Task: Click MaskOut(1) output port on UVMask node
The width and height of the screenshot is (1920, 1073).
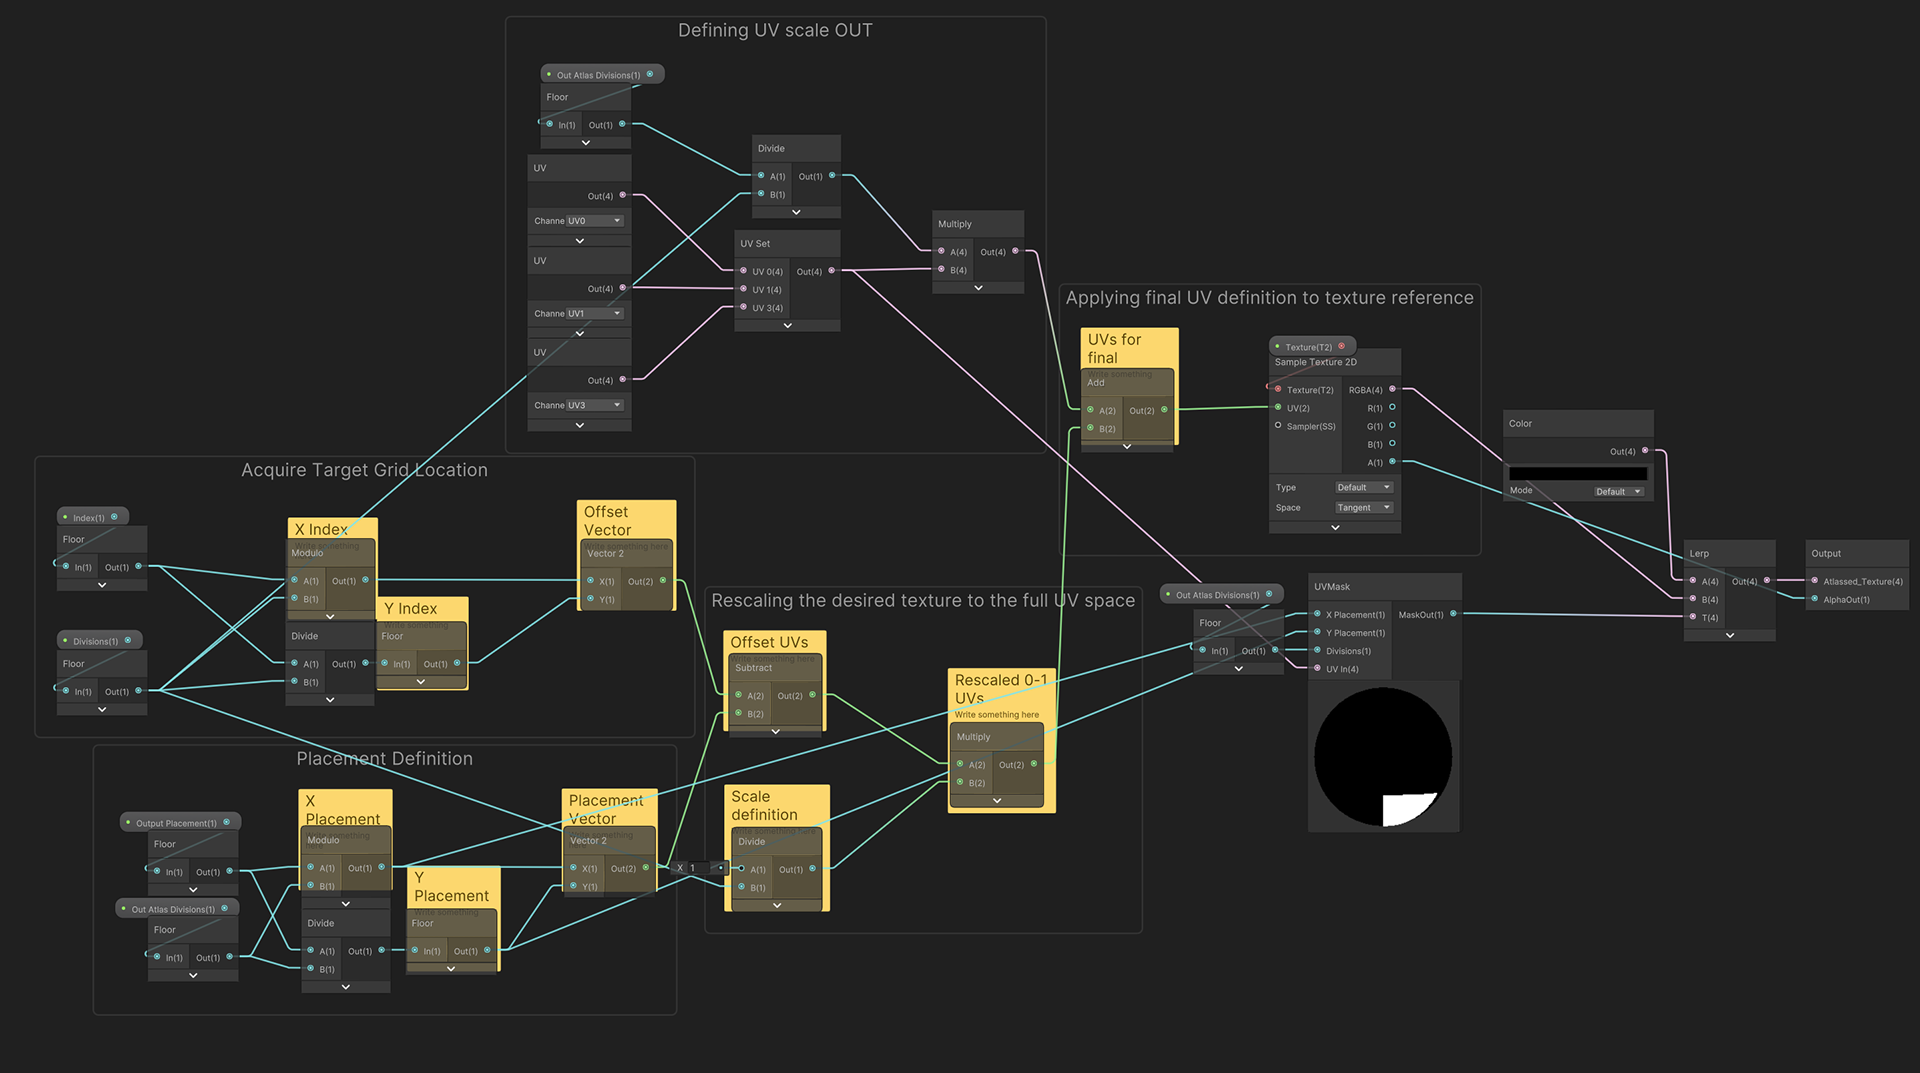Action: 1453,614
